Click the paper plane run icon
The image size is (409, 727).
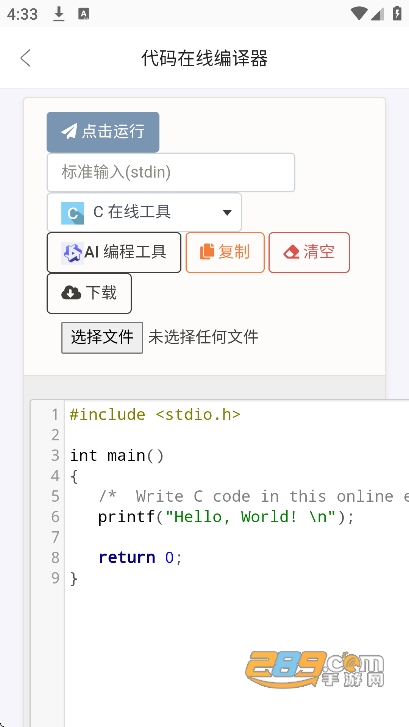[x=69, y=132]
